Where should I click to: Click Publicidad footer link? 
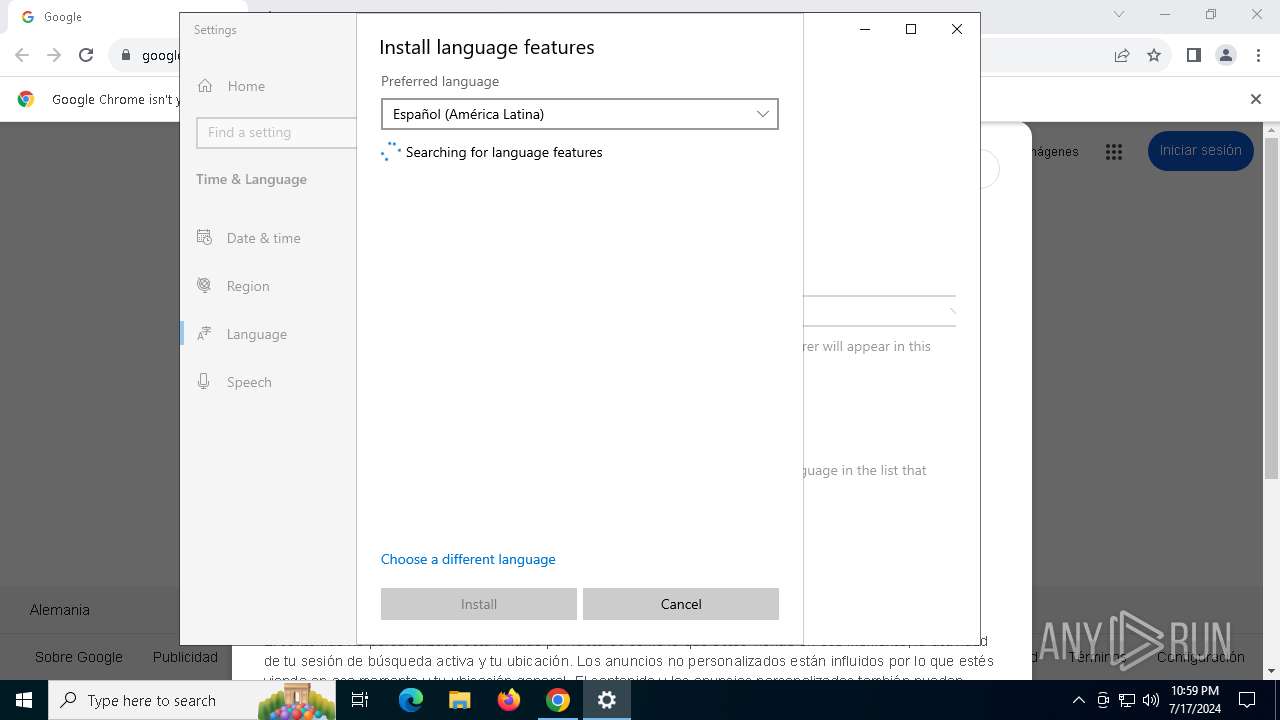coord(185,657)
